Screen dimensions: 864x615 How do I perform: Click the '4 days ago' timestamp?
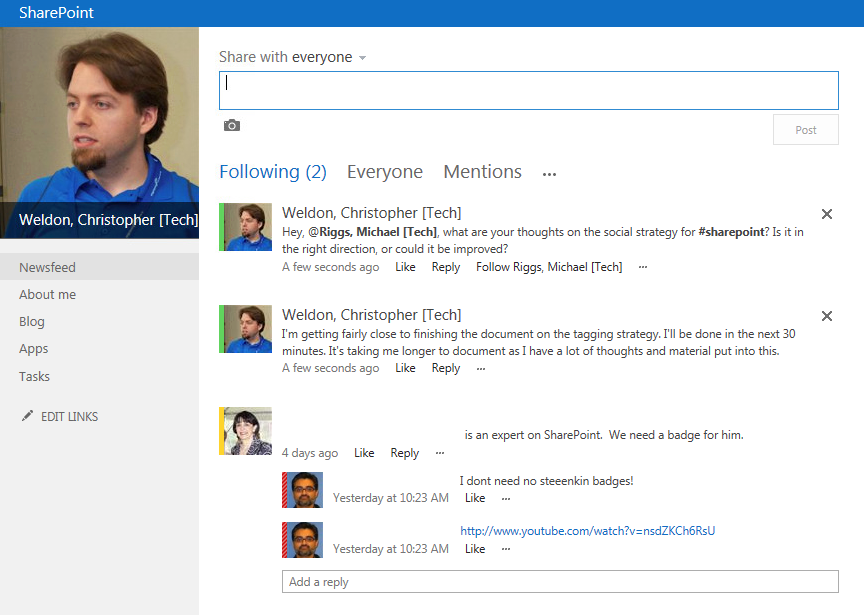pyautogui.click(x=310, y=453)
